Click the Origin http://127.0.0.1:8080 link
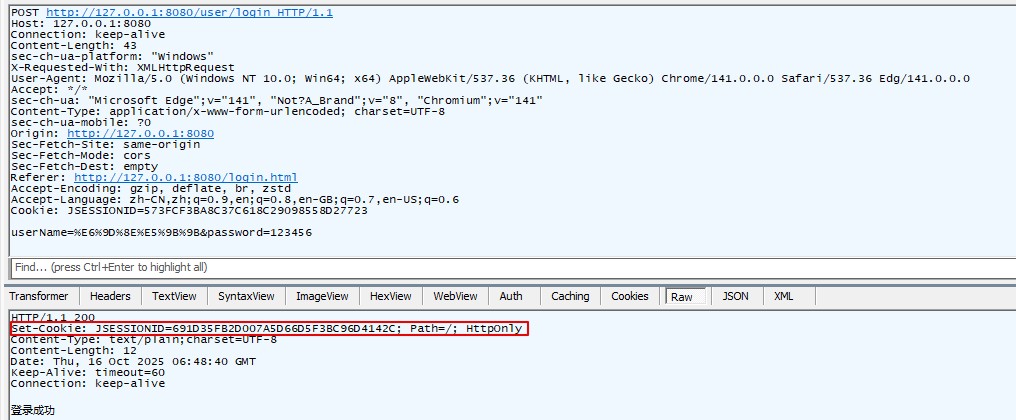Screen dimensions: 1016x420 [x=140, y=134]
